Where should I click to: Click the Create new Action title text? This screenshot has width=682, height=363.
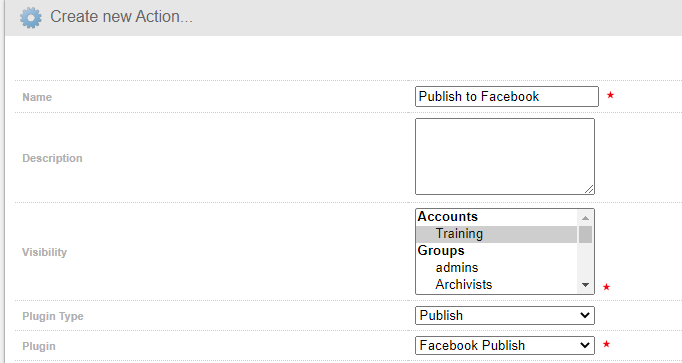tap(121, 17)
